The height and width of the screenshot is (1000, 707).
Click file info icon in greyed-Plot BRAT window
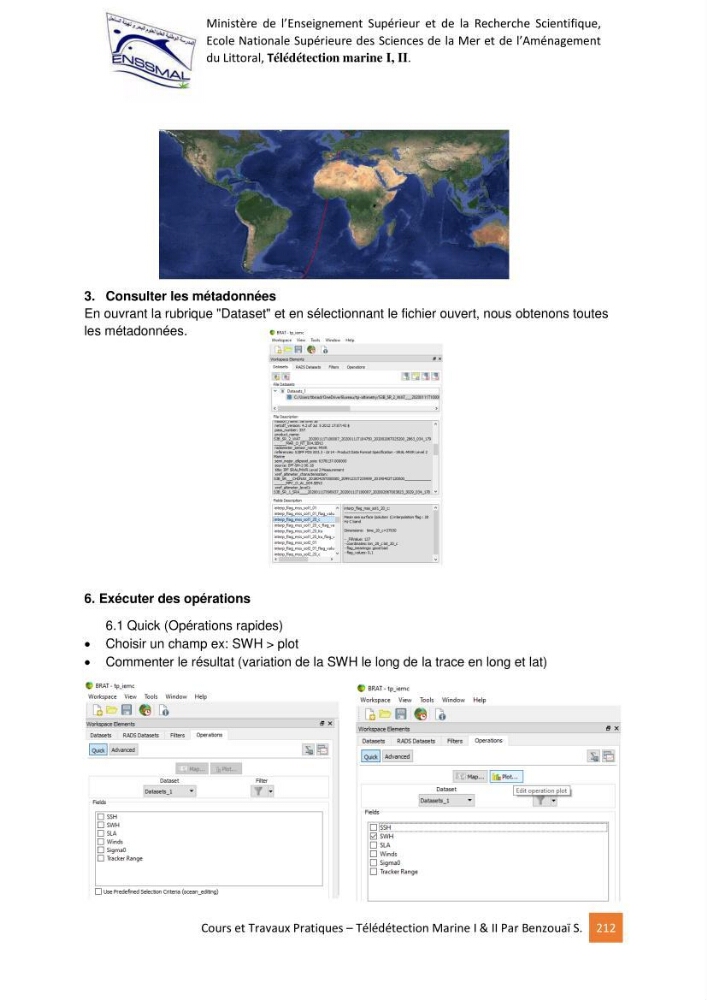click(164, 710)
